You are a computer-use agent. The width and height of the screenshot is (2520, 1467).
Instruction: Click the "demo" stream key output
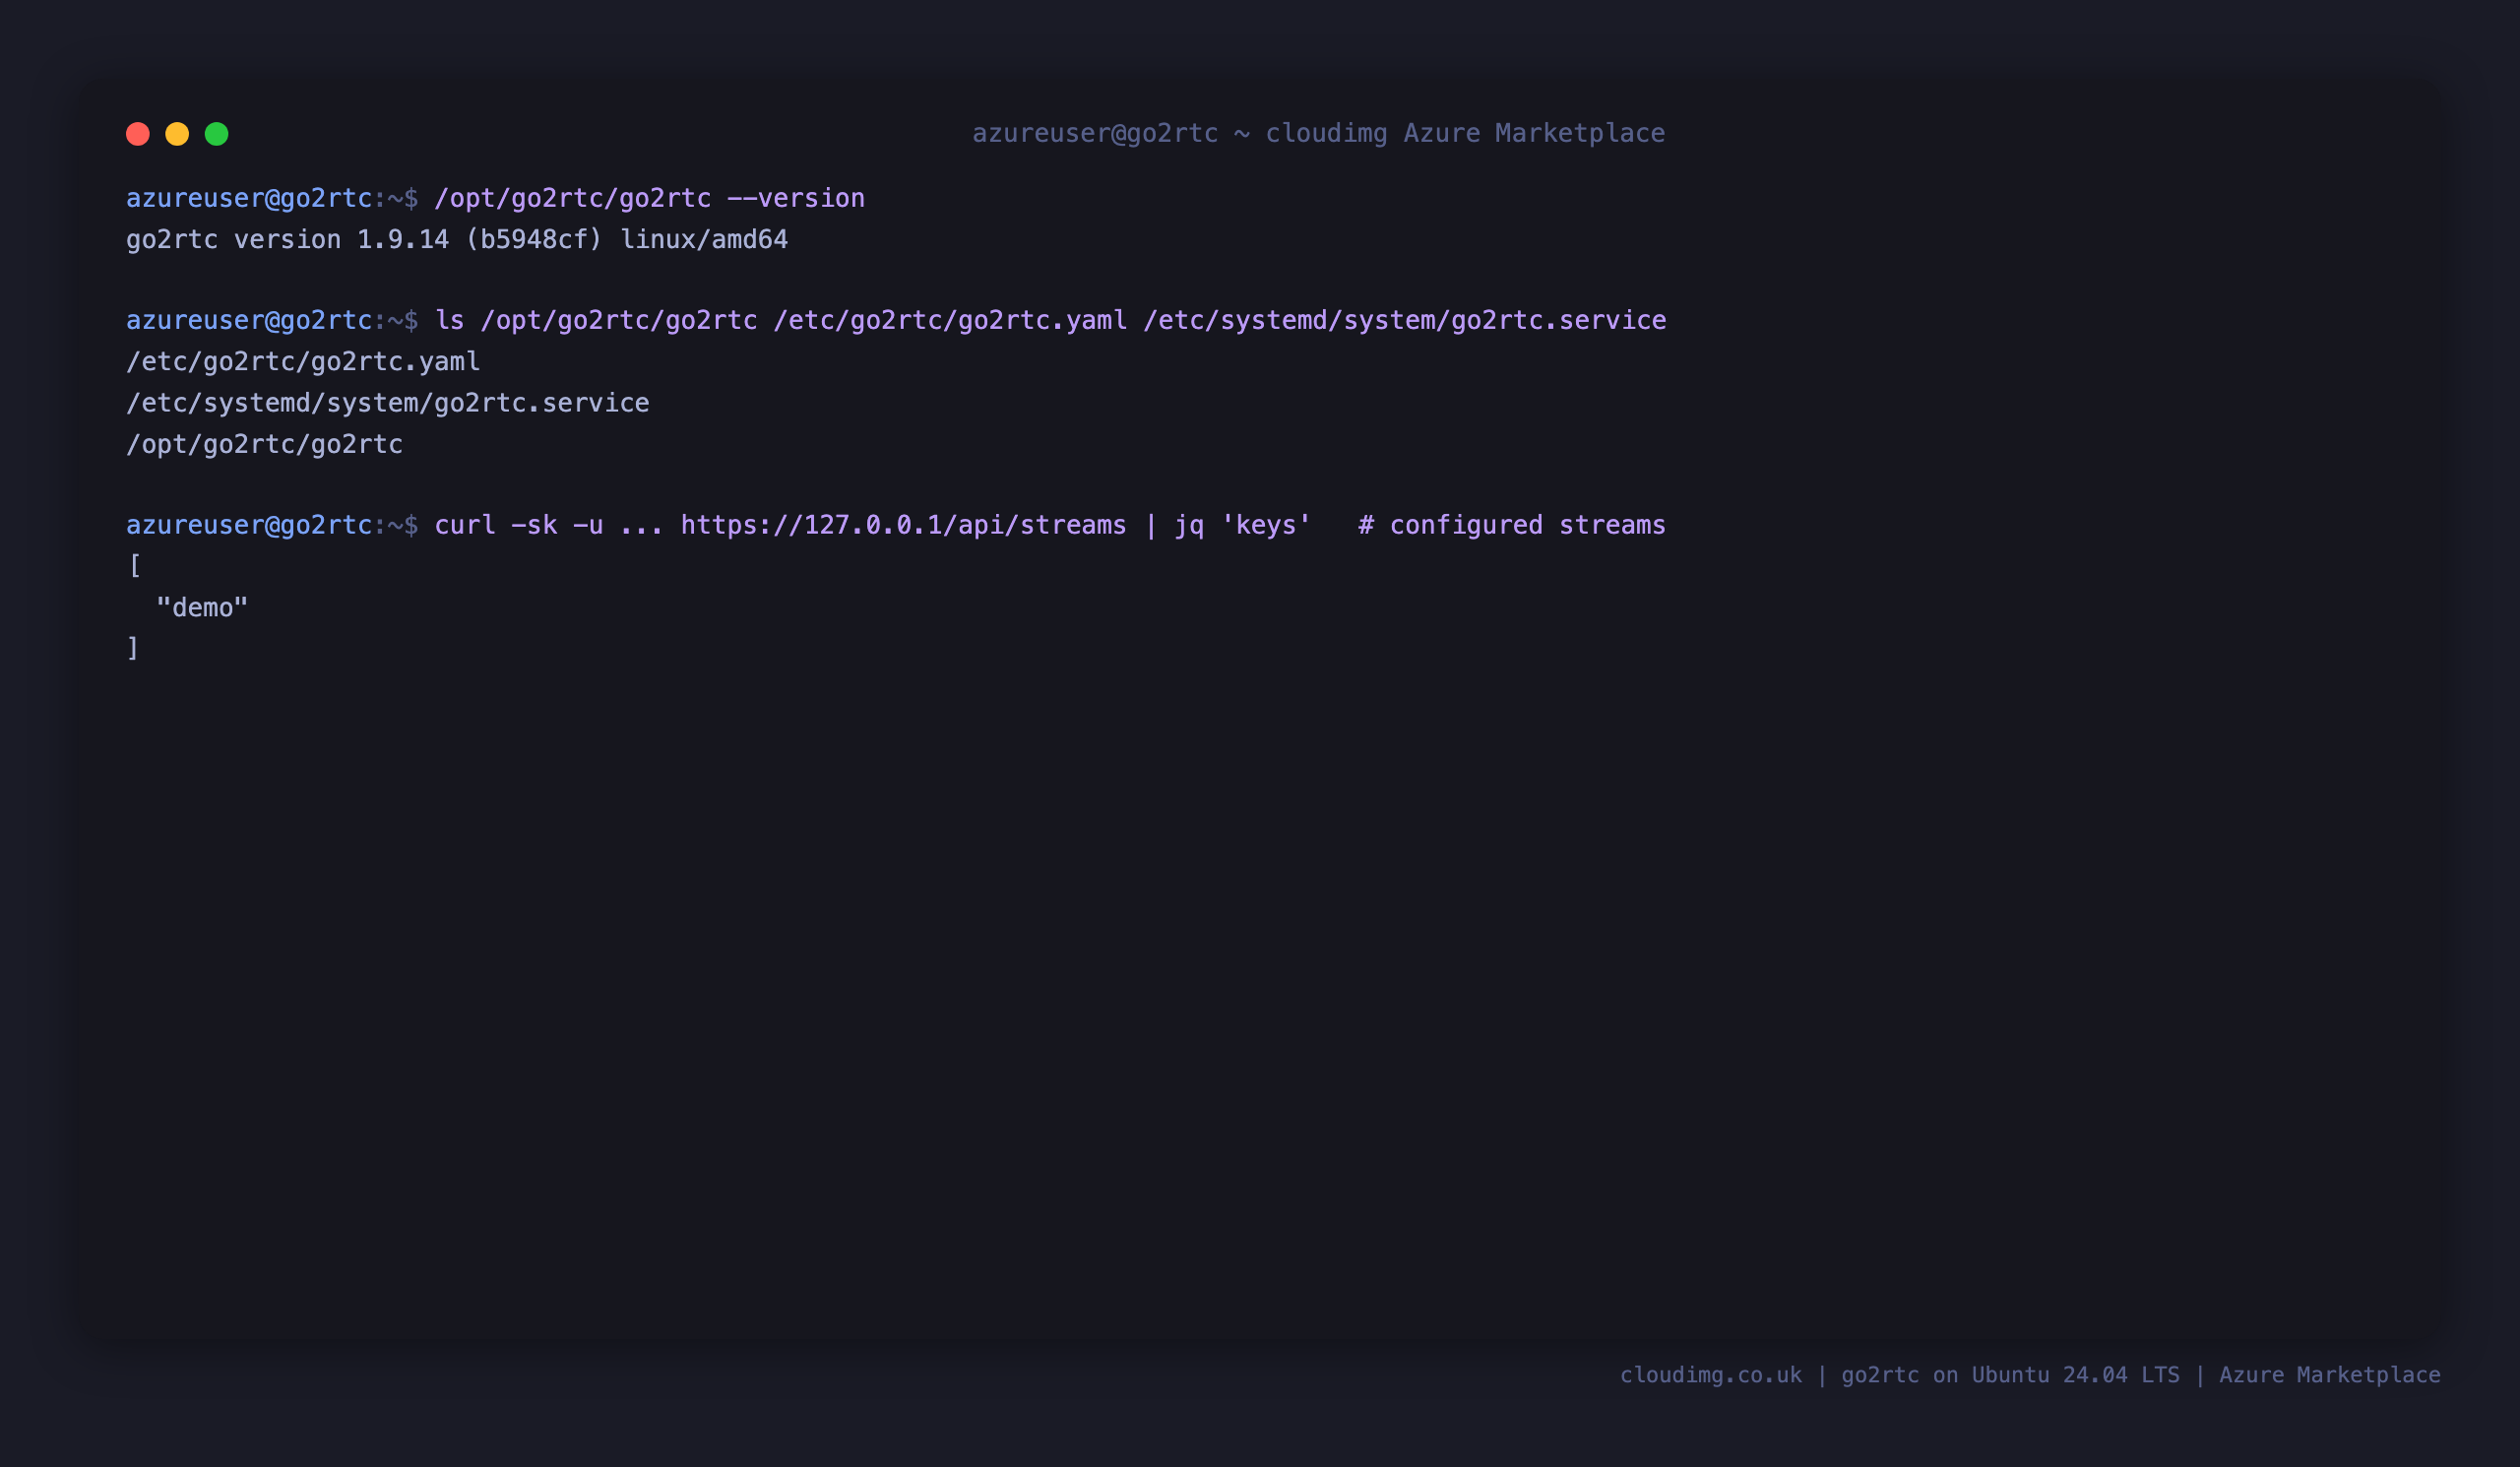click(202, 608)
